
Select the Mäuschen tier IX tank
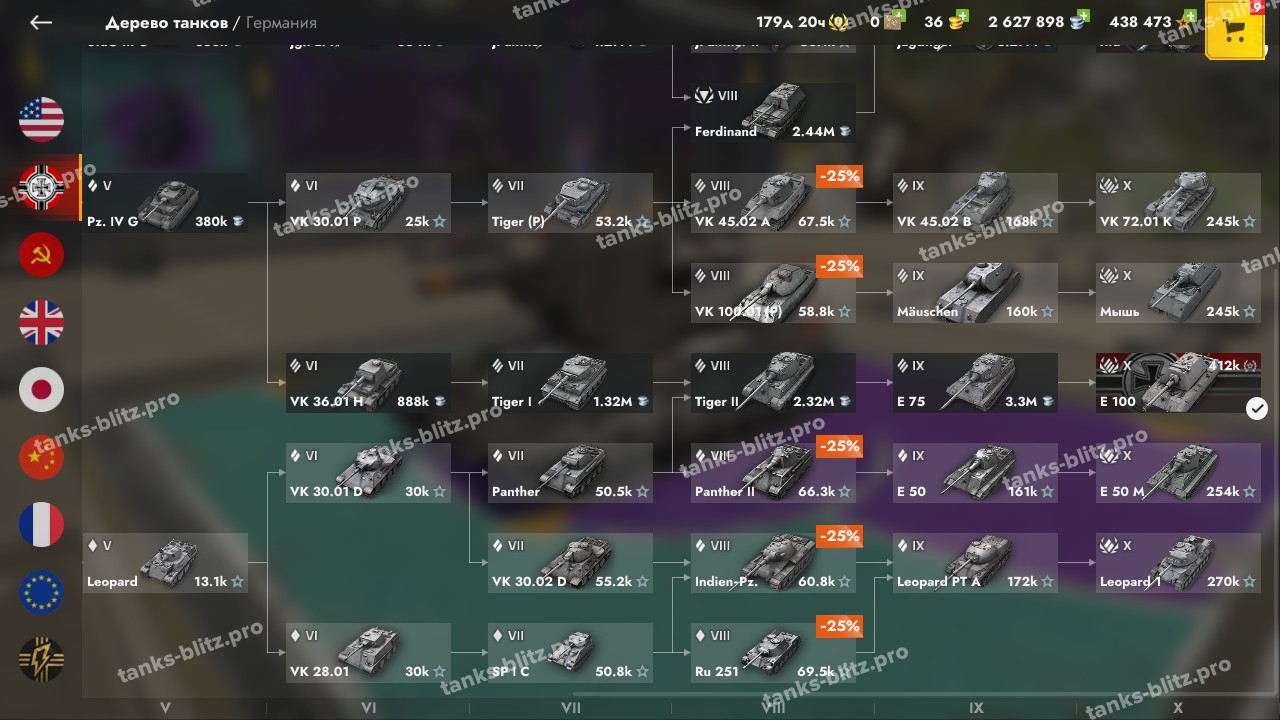tap(975, 293)
